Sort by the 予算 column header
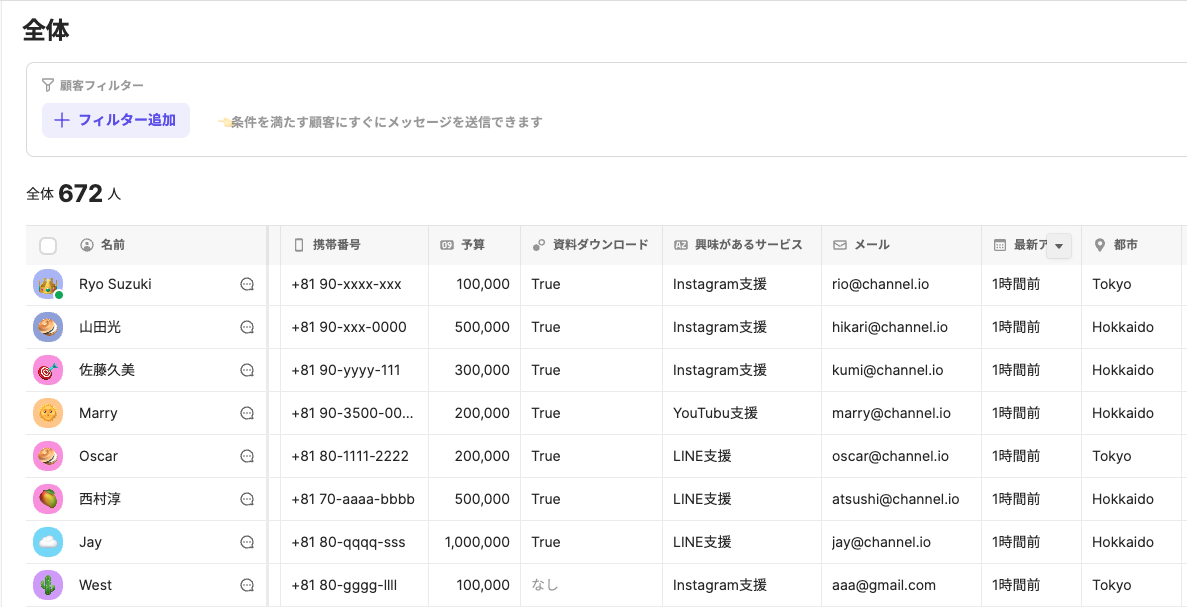Image resolution: width=1187 pixels, height=607 pixels. click(472, 245)
